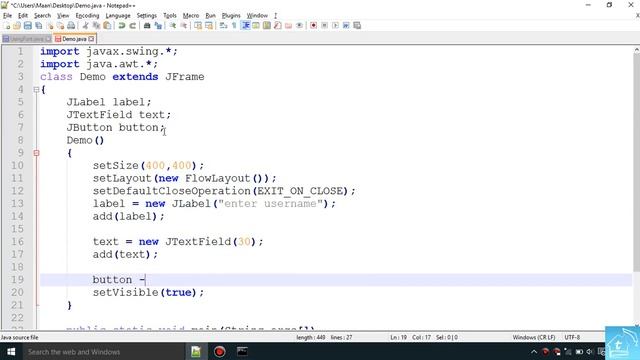
Task: Click the Command Prompt taskbar icon
Action: (242, 351)
